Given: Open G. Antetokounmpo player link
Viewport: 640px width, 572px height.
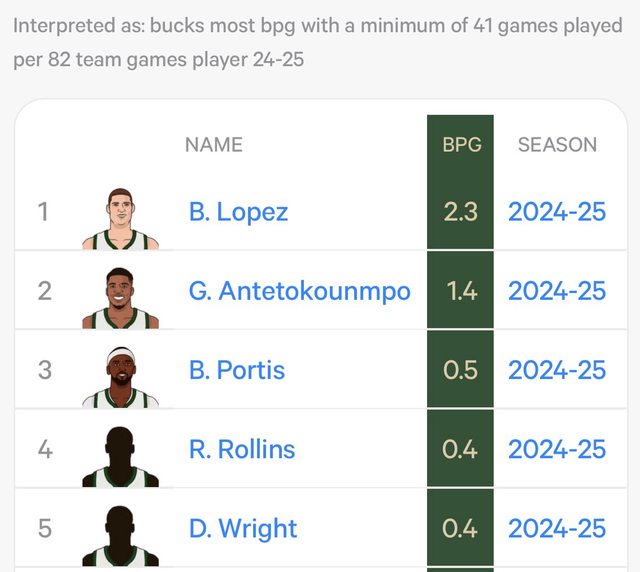Looking at the screenshot, I should 299,291.
